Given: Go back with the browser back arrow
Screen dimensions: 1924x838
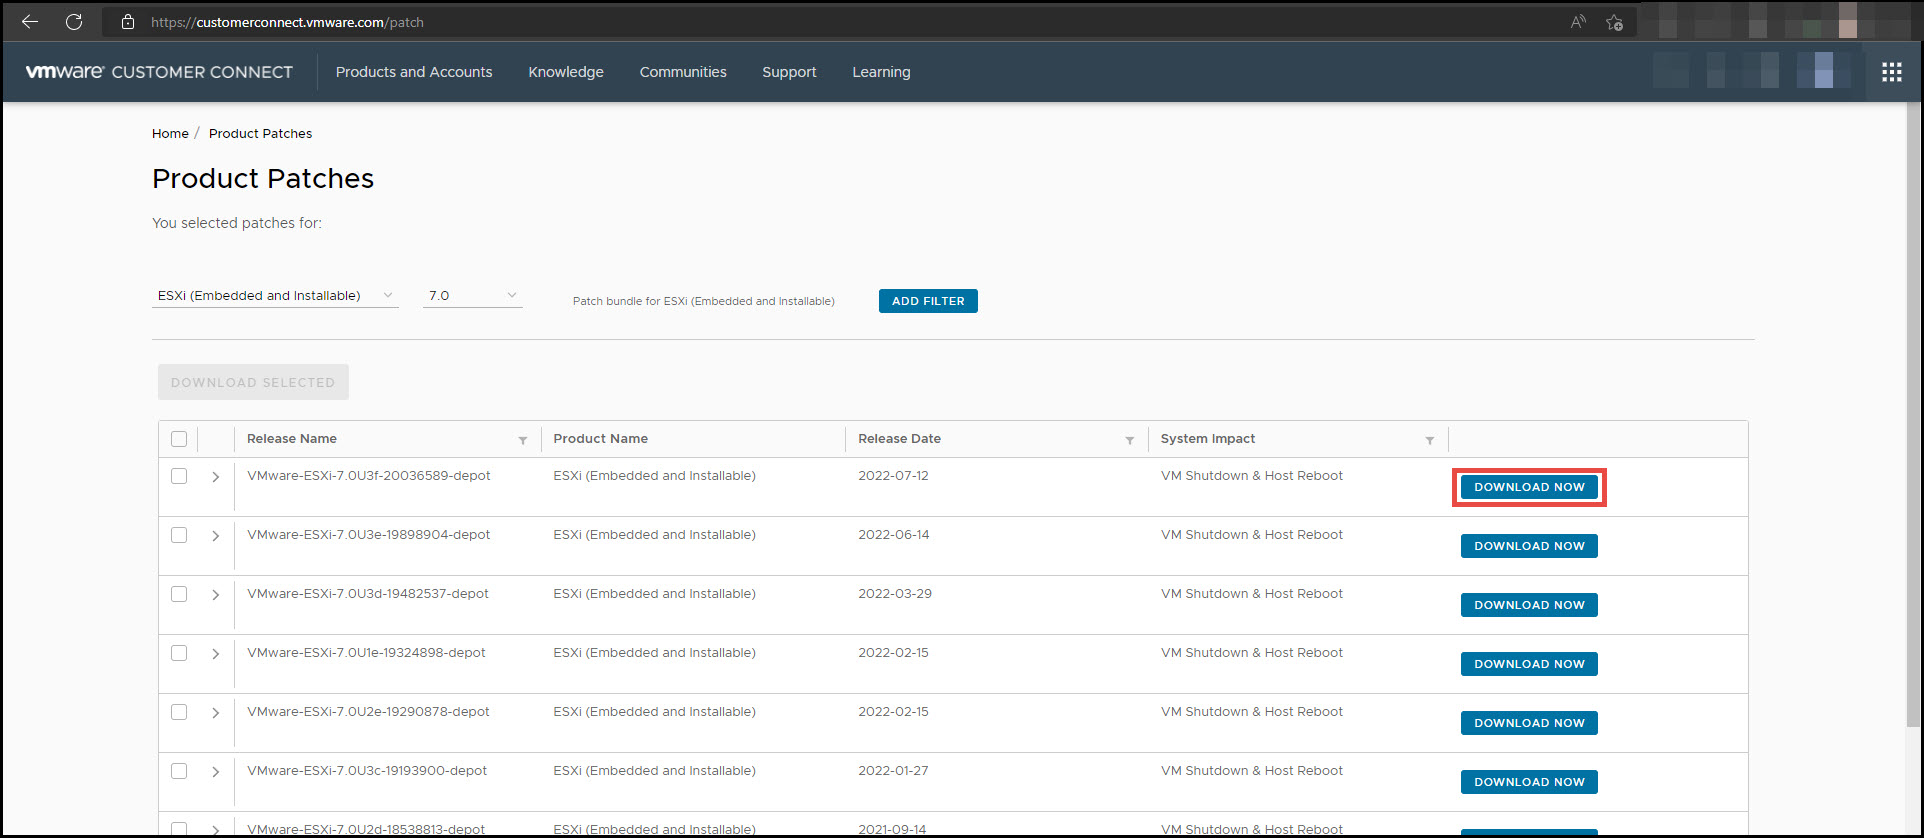Looking at the screenshot, I should pyautogui.click(x=30, y=21).
